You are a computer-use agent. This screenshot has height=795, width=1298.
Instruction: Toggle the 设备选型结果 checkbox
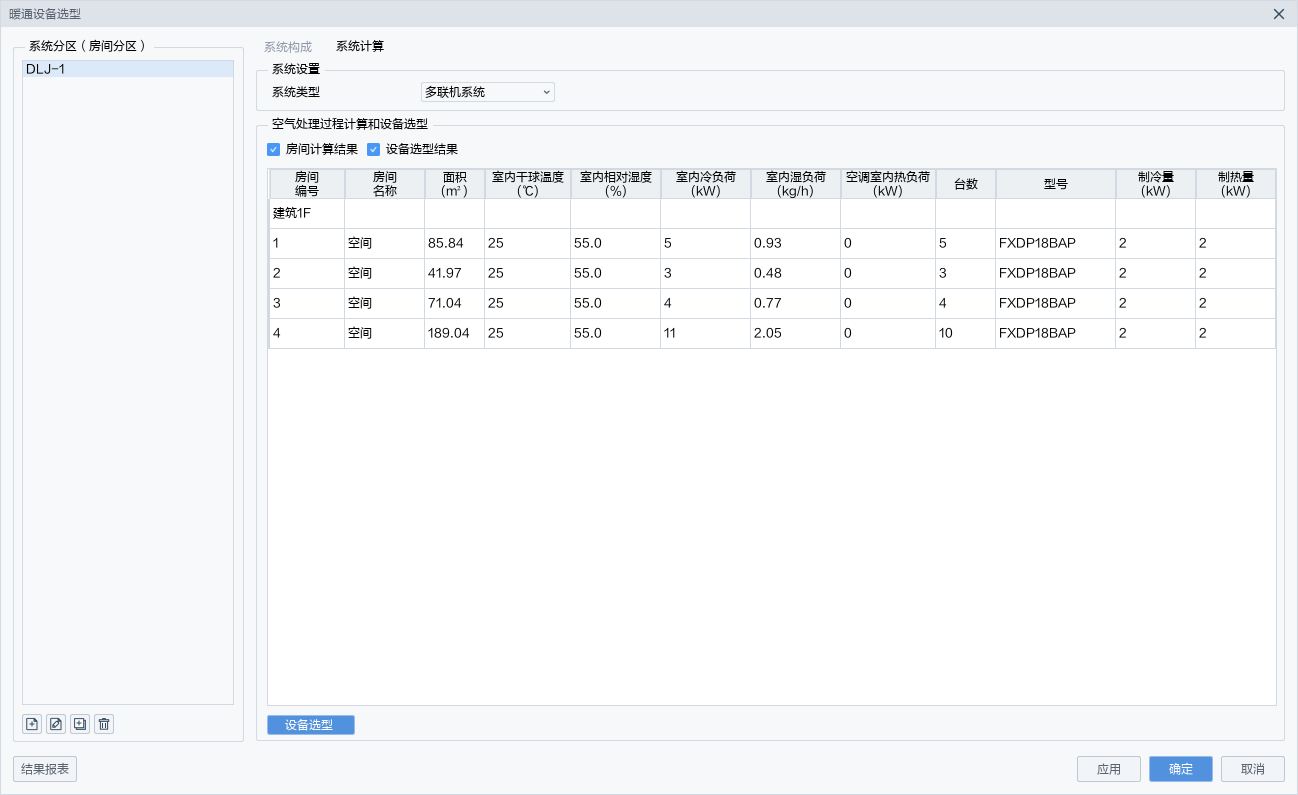point(374,150)
